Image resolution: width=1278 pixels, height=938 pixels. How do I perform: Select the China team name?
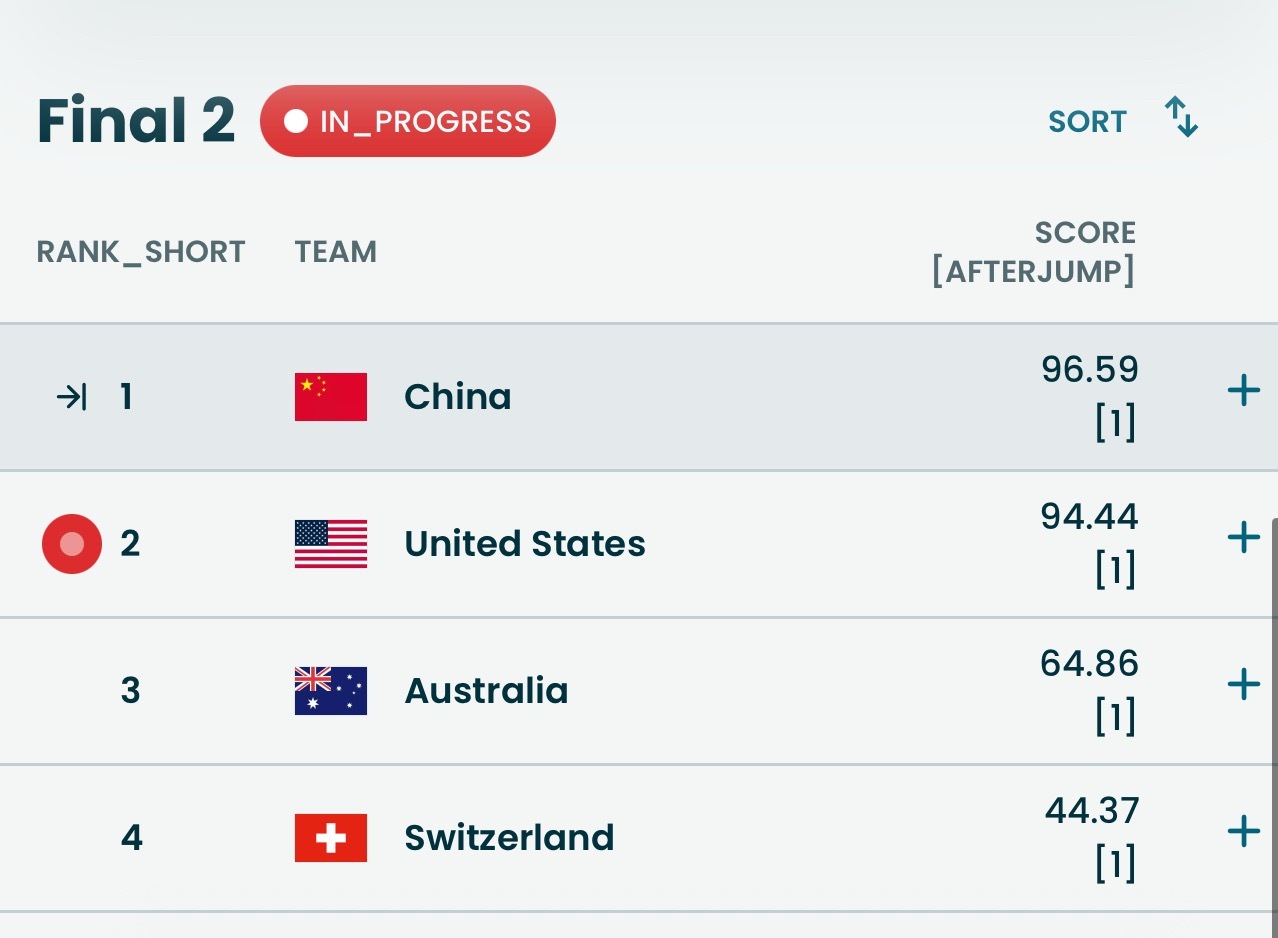click(x=457, y=397)
